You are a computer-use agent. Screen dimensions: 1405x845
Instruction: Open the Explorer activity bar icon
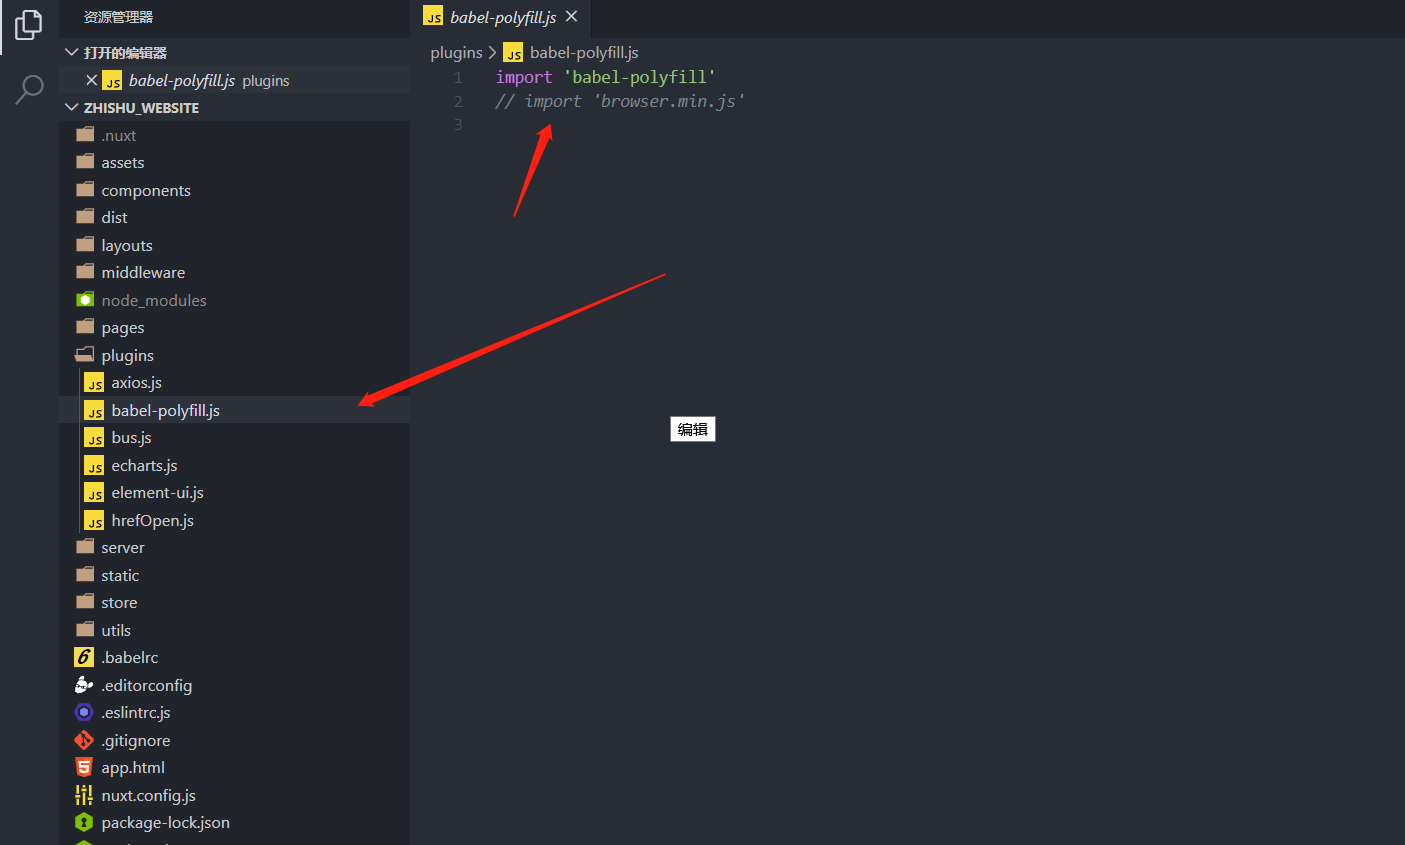(x=29, y=24)
